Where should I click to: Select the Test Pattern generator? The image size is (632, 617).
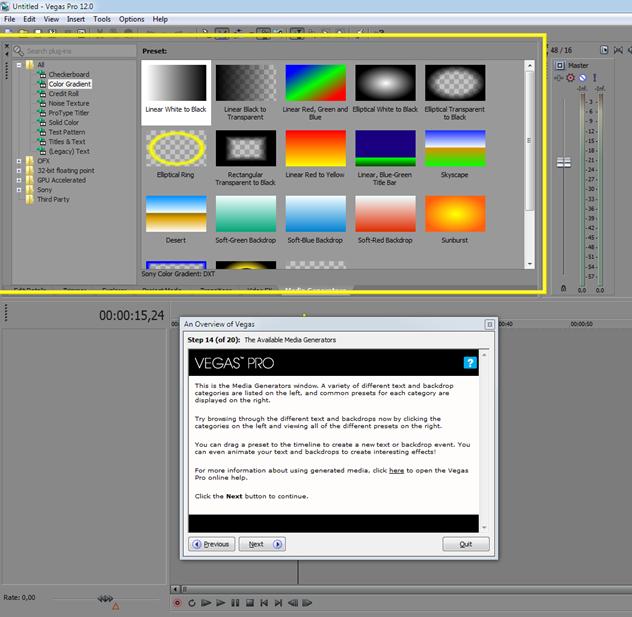[67, 132]
